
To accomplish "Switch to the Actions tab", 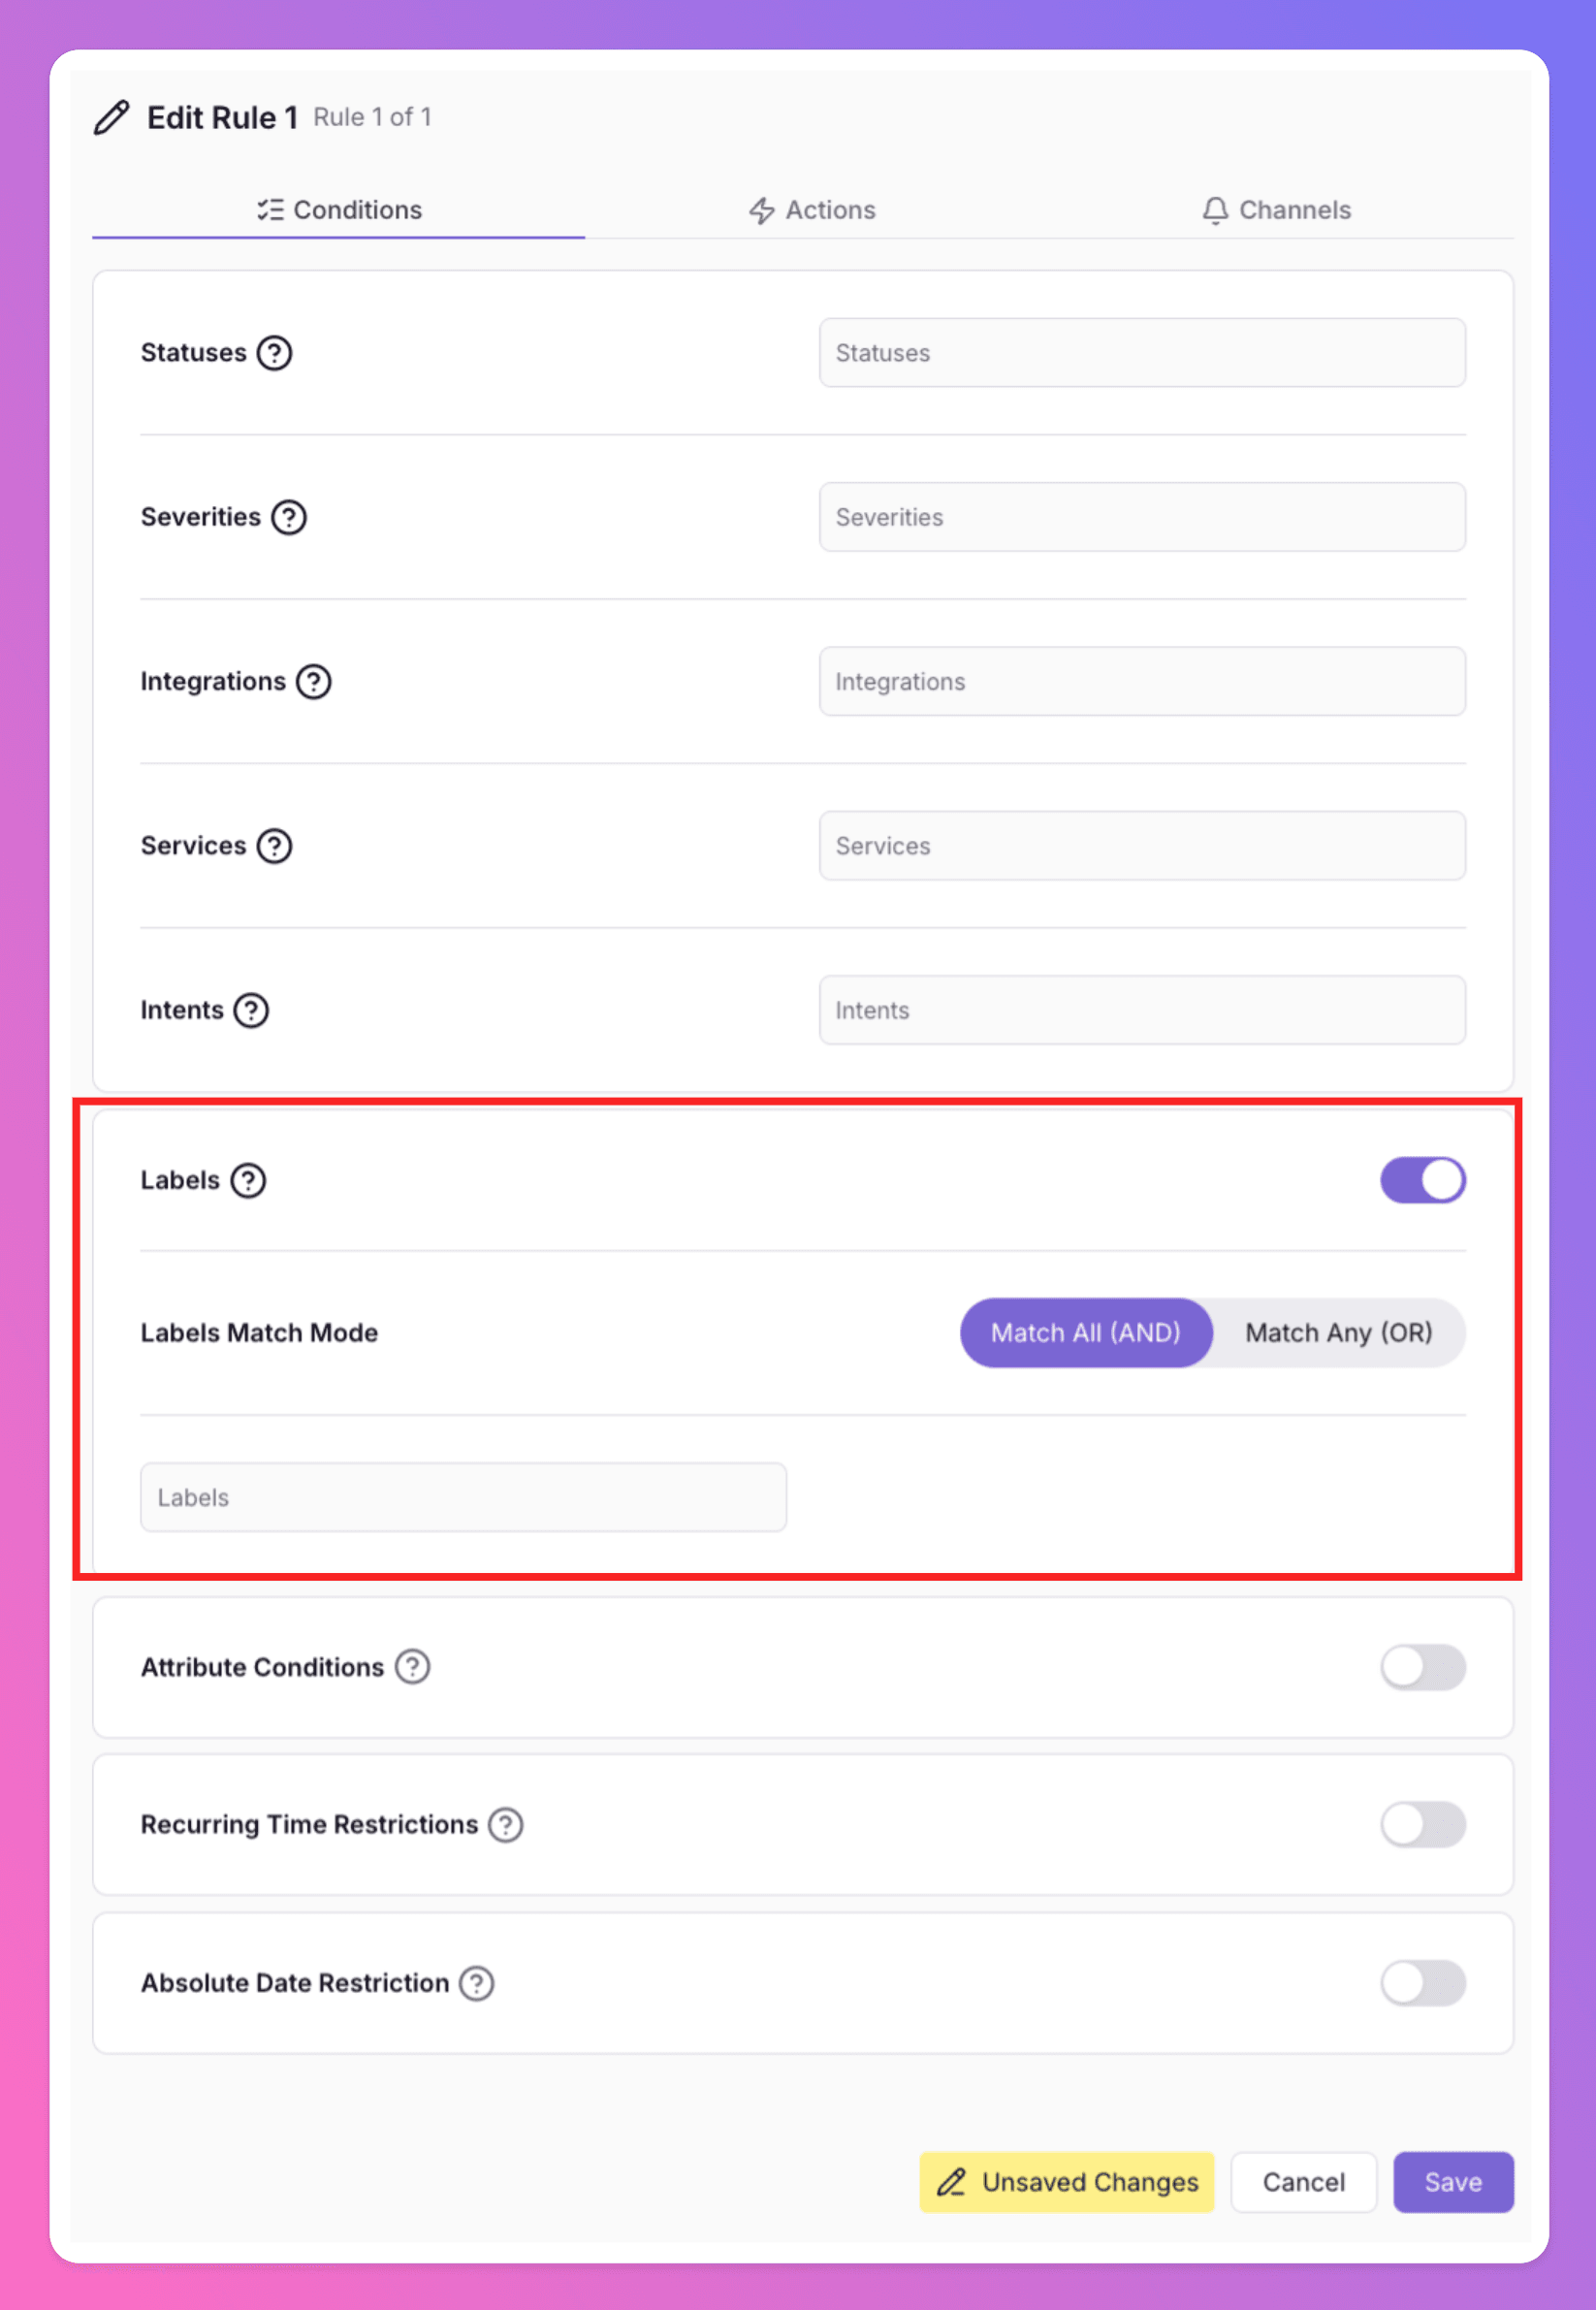I will 812,210.
